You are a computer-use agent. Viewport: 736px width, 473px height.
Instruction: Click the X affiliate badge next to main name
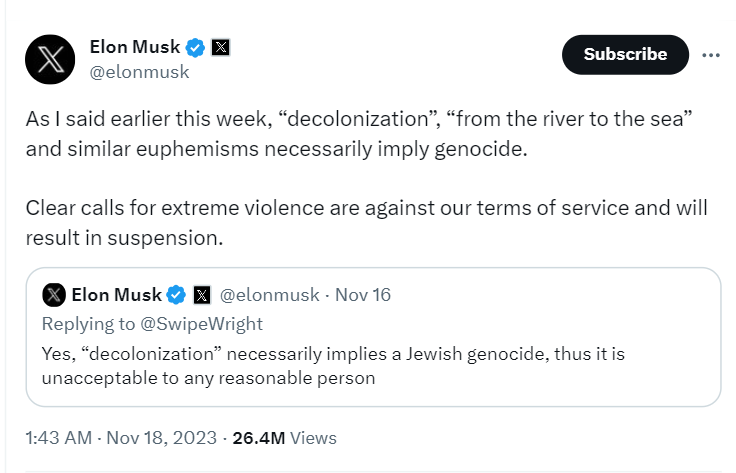(222, 47)
